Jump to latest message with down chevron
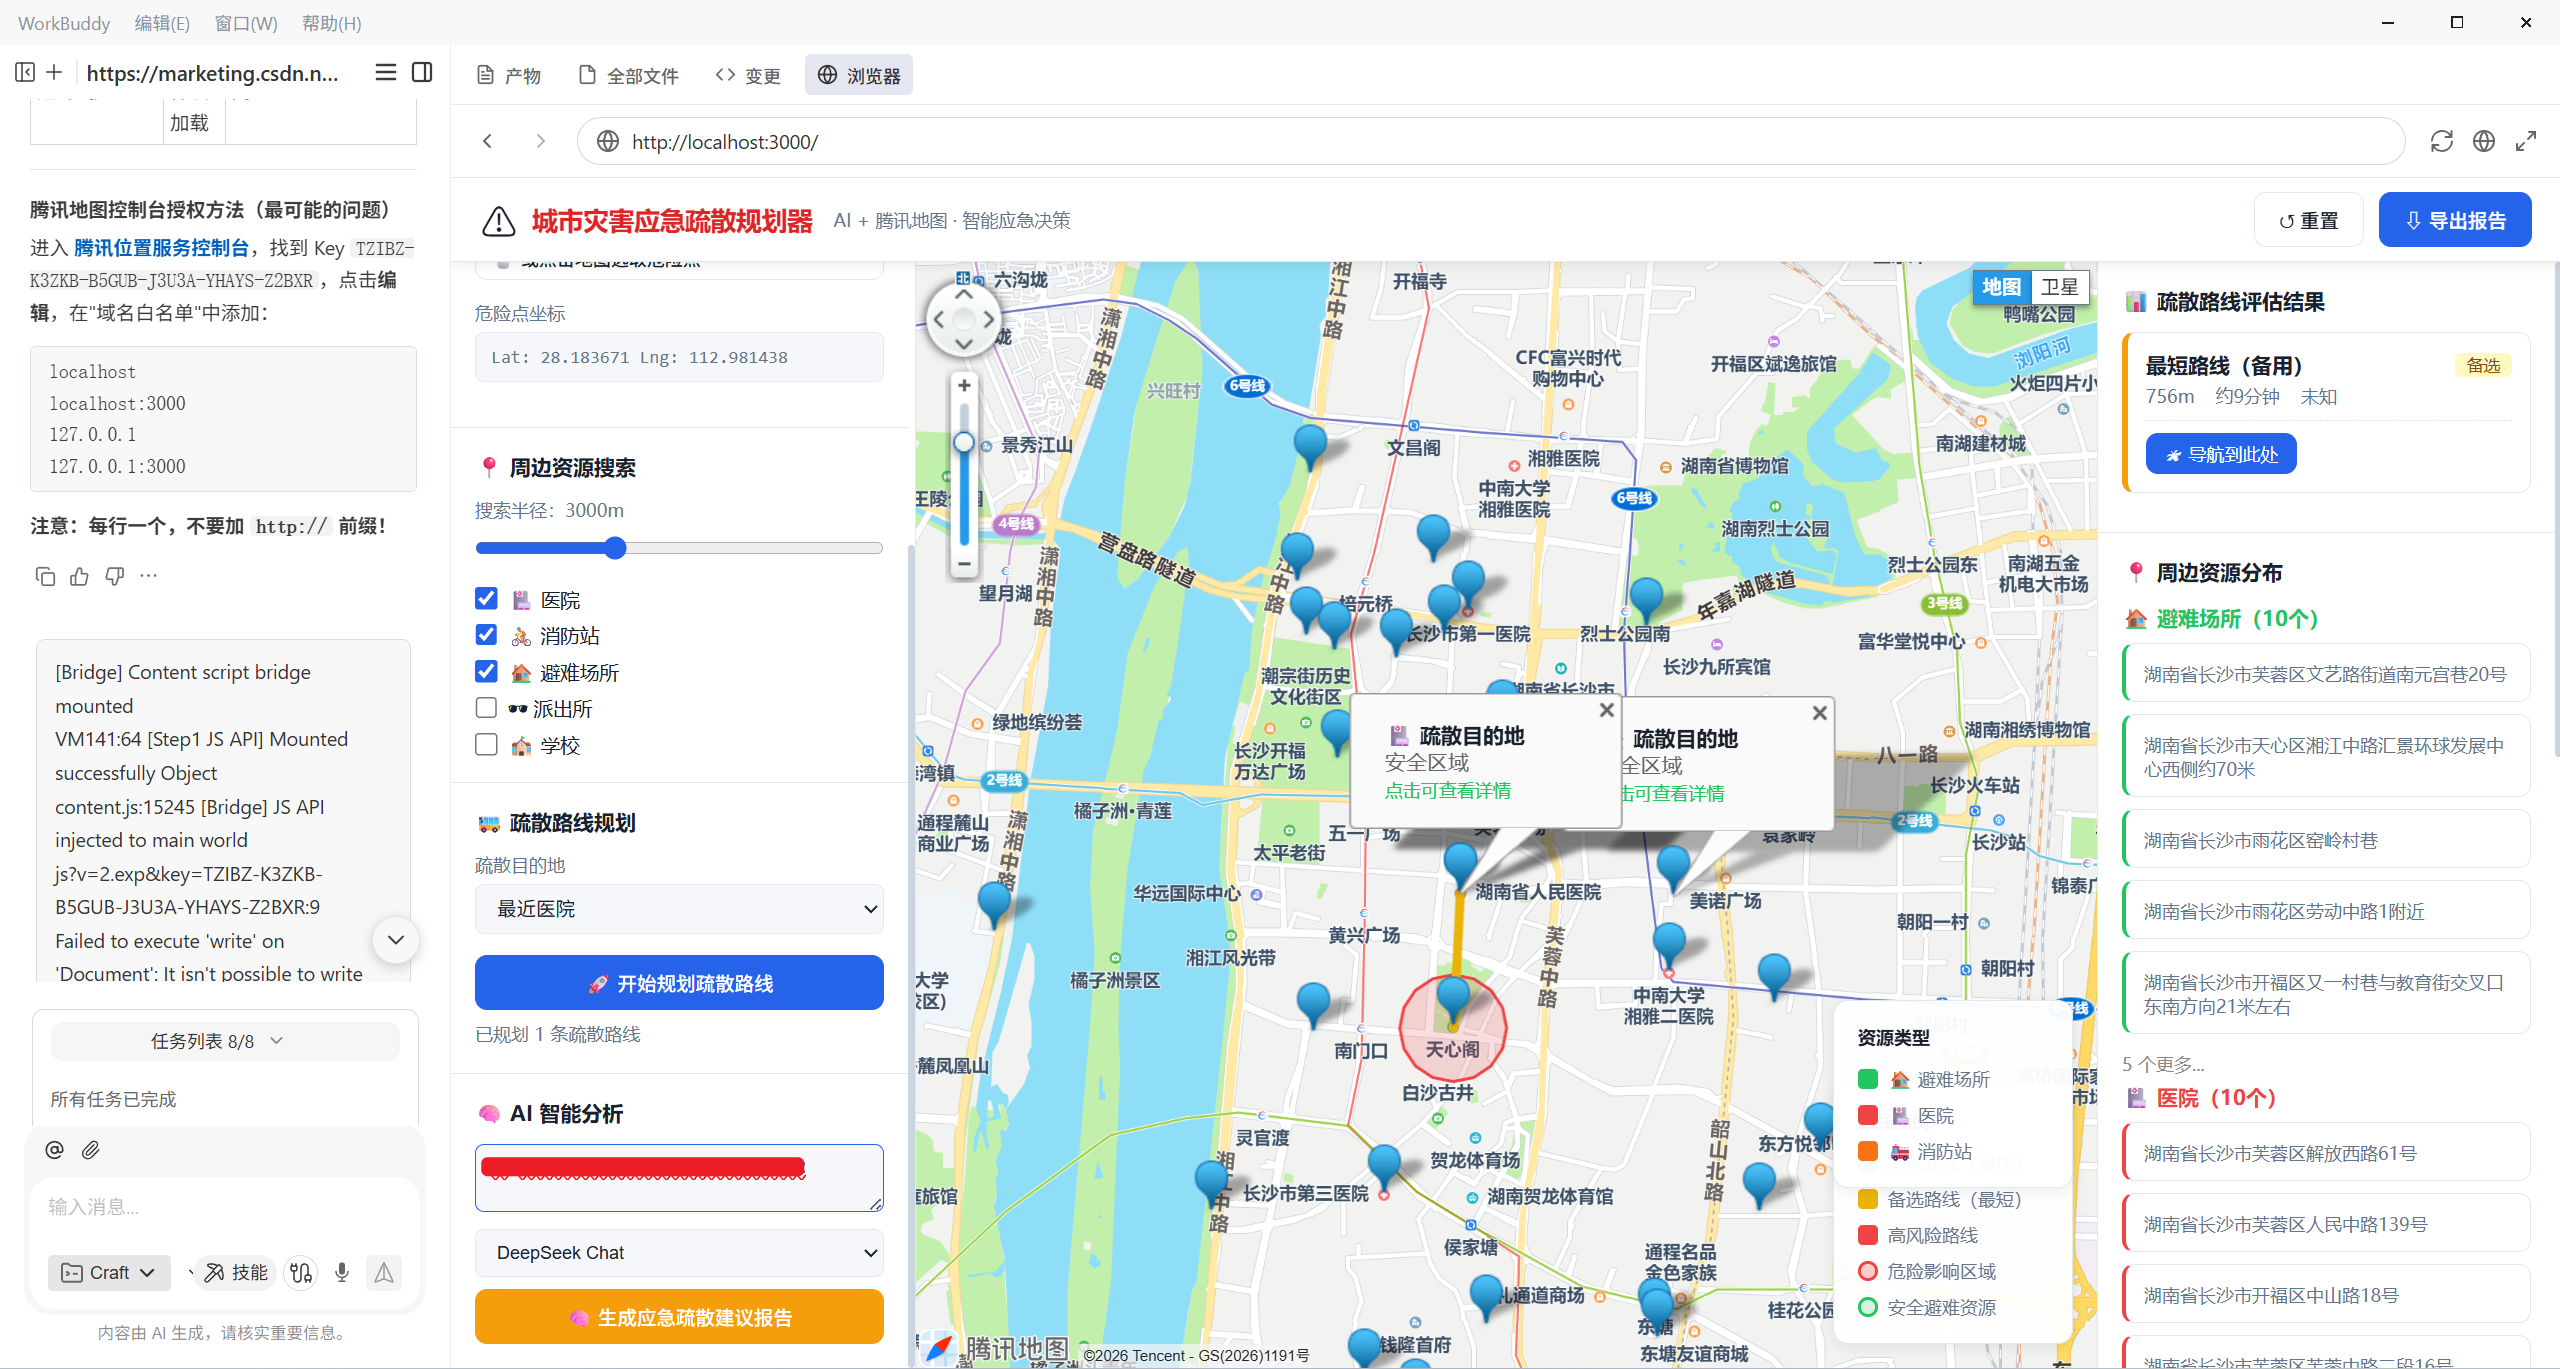The width and height of the screenshot is (2560, 1369). tap(396, 940)
